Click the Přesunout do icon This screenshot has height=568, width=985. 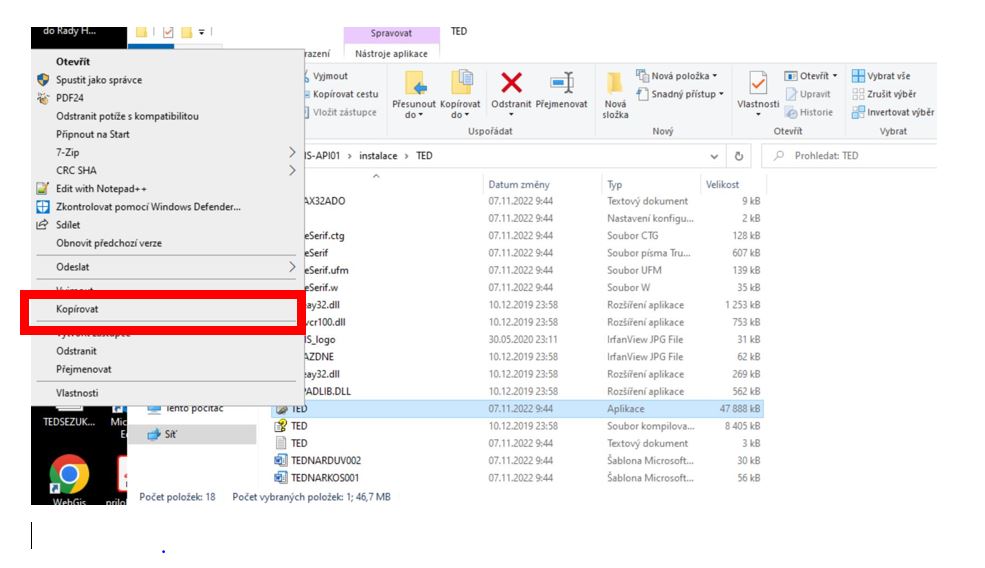(413, 82)
